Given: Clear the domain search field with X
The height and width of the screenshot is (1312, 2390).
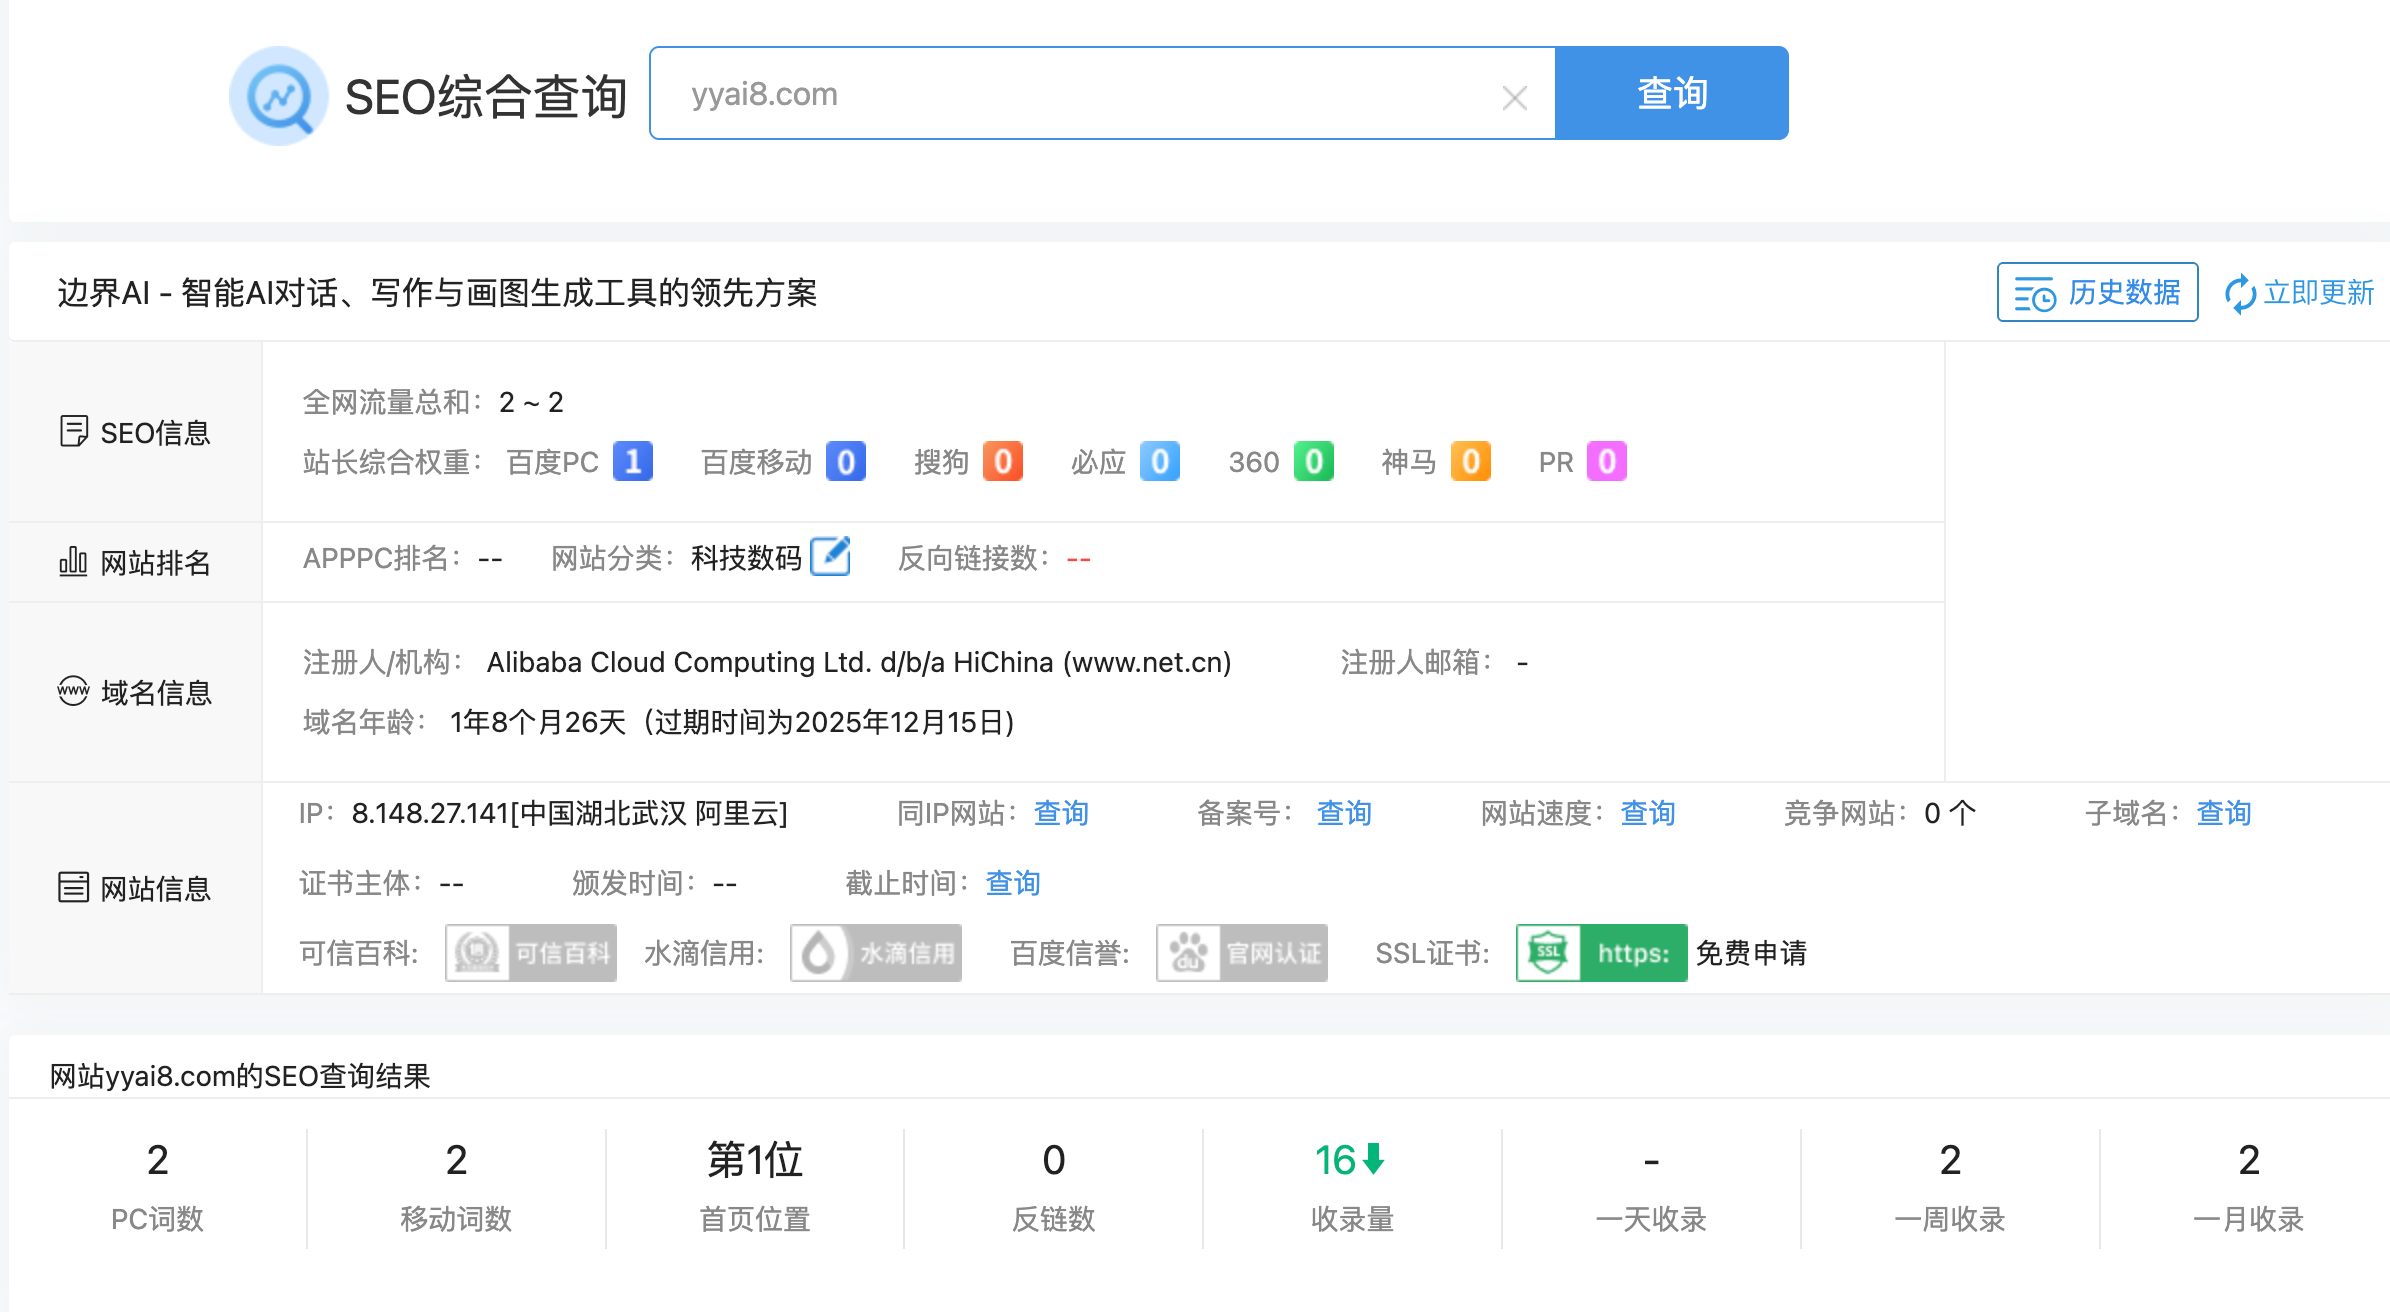Looking at the screenshot, I should pos(1514,98).
